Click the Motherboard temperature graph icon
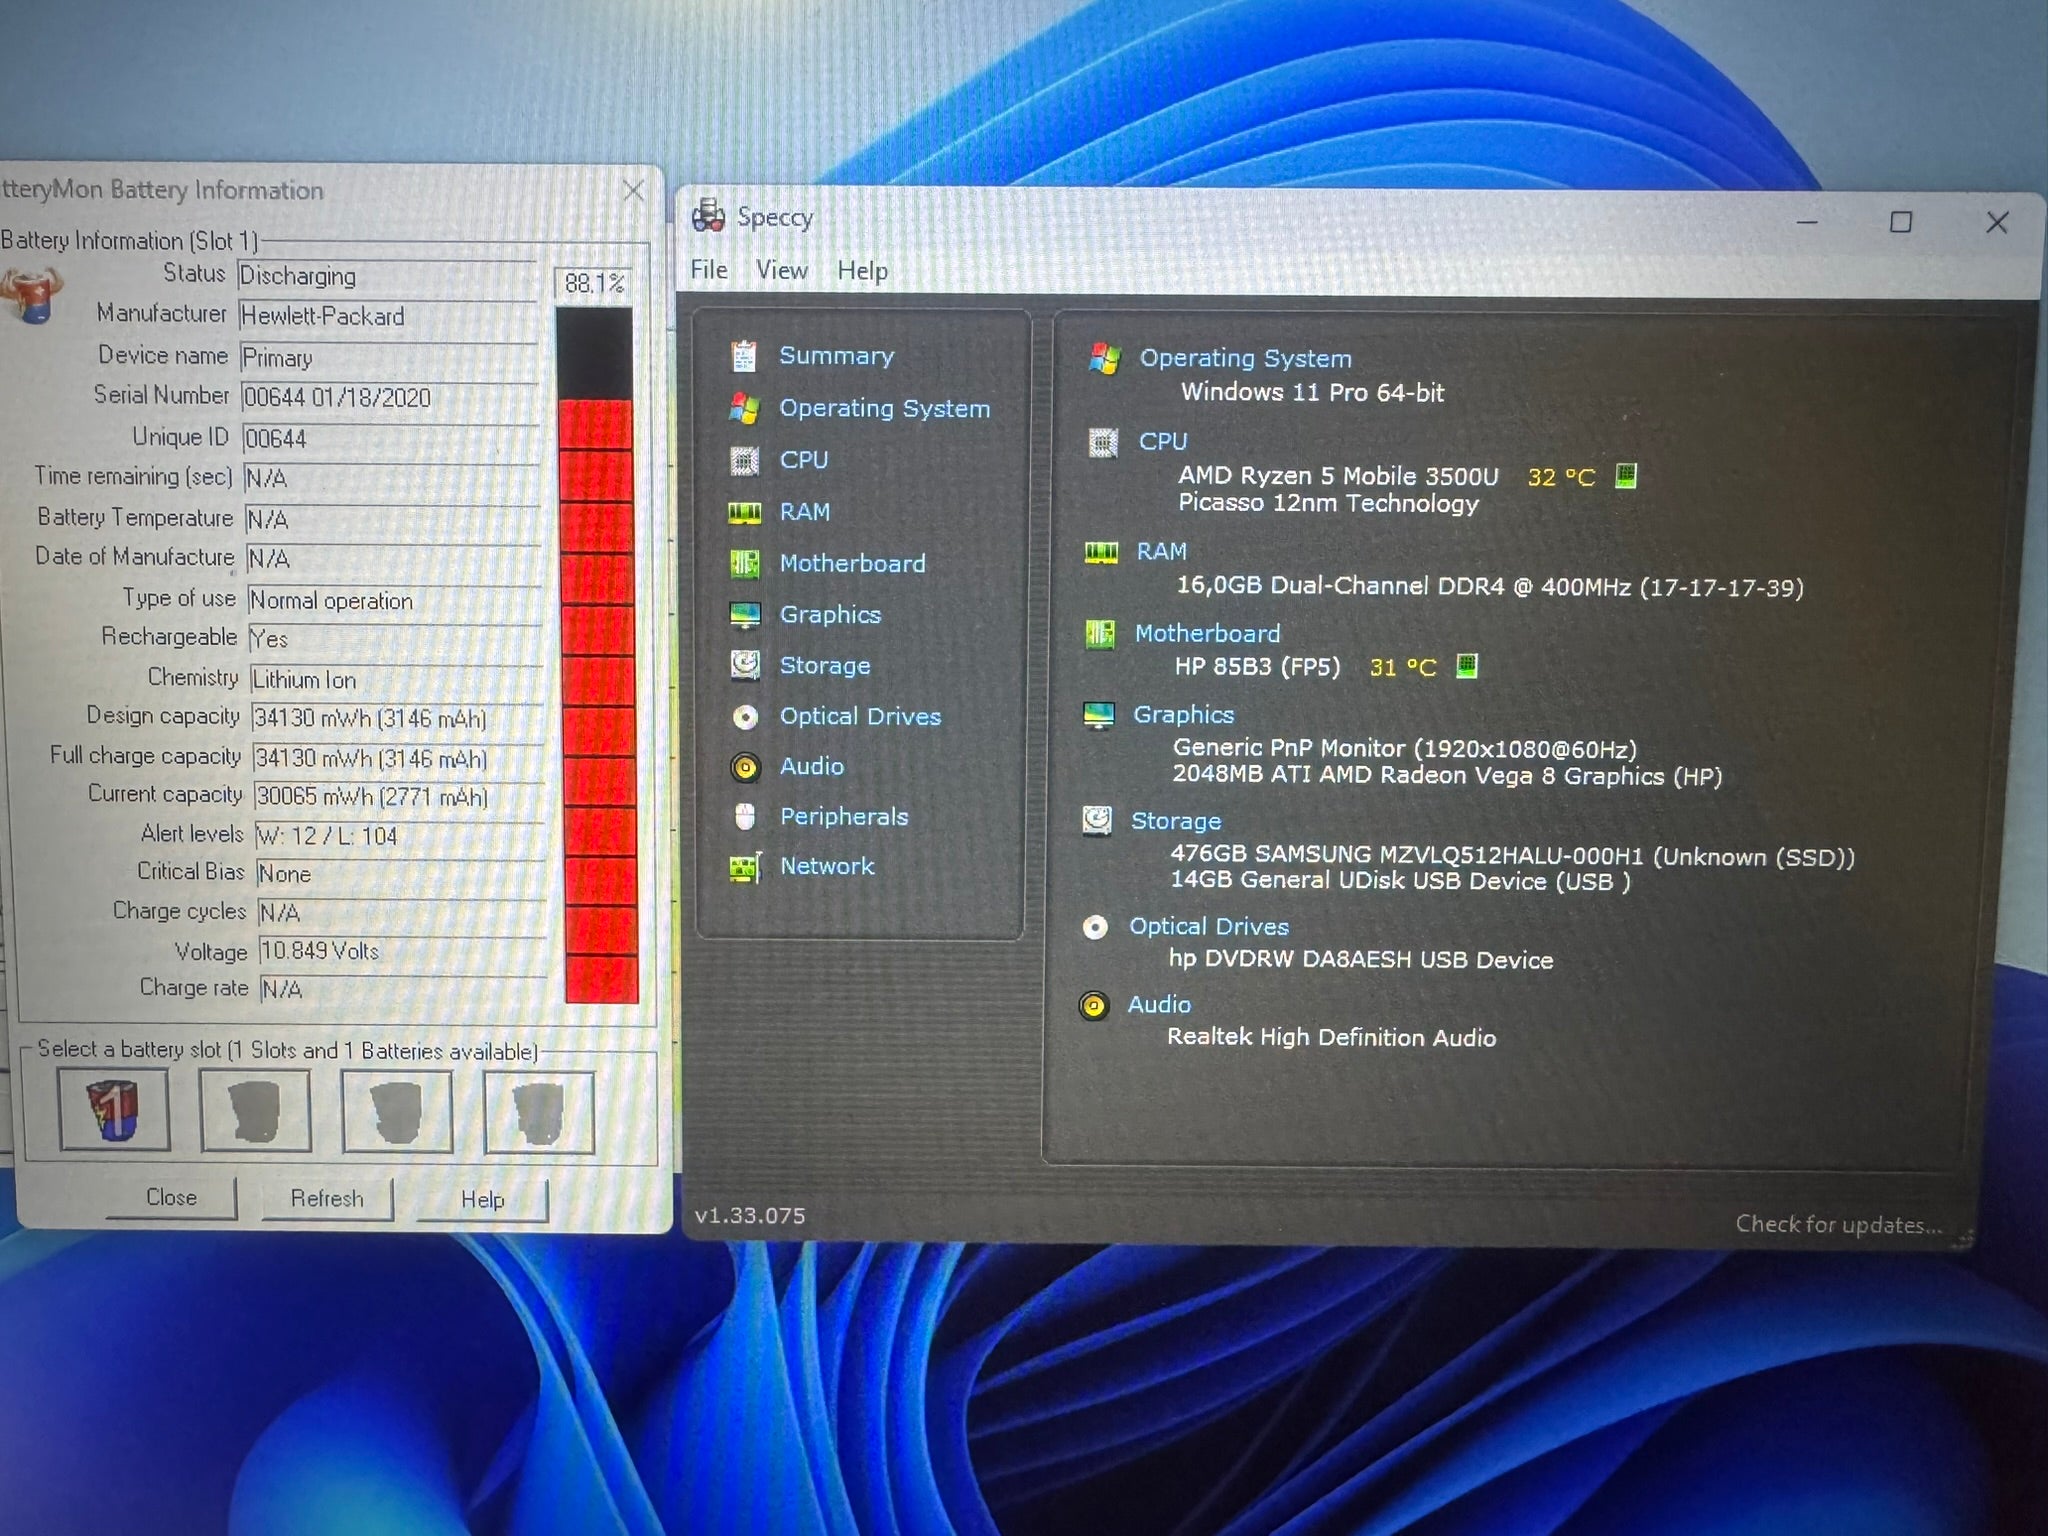 (x=1466, y=666)
